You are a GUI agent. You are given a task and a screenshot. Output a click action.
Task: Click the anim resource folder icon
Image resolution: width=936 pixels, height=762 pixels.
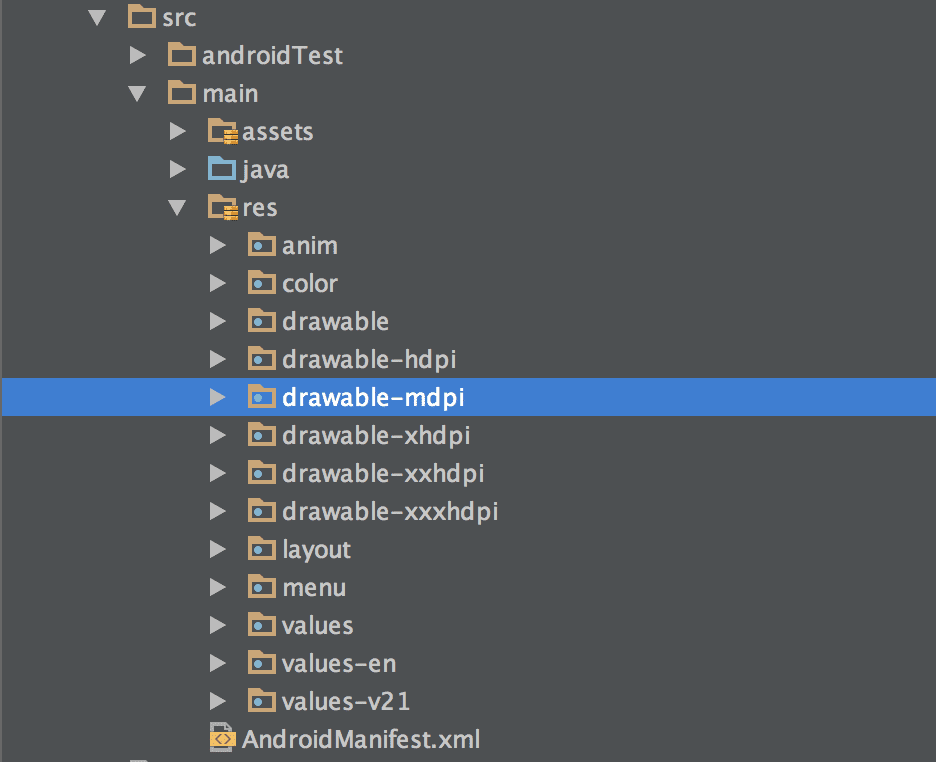261,245
